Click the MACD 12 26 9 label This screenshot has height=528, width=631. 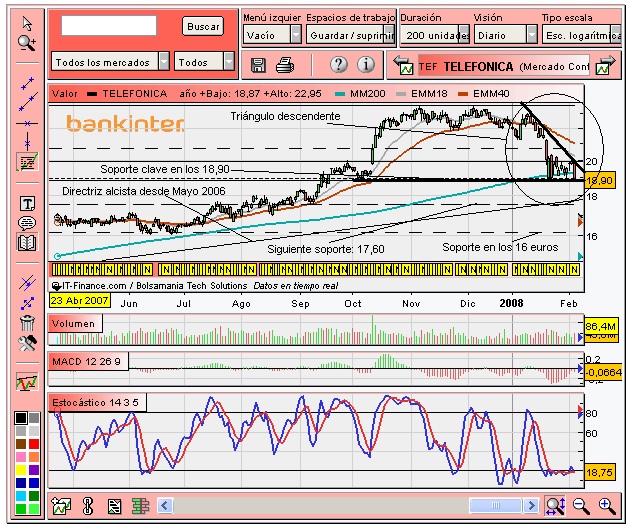click(x=88, y=361)
